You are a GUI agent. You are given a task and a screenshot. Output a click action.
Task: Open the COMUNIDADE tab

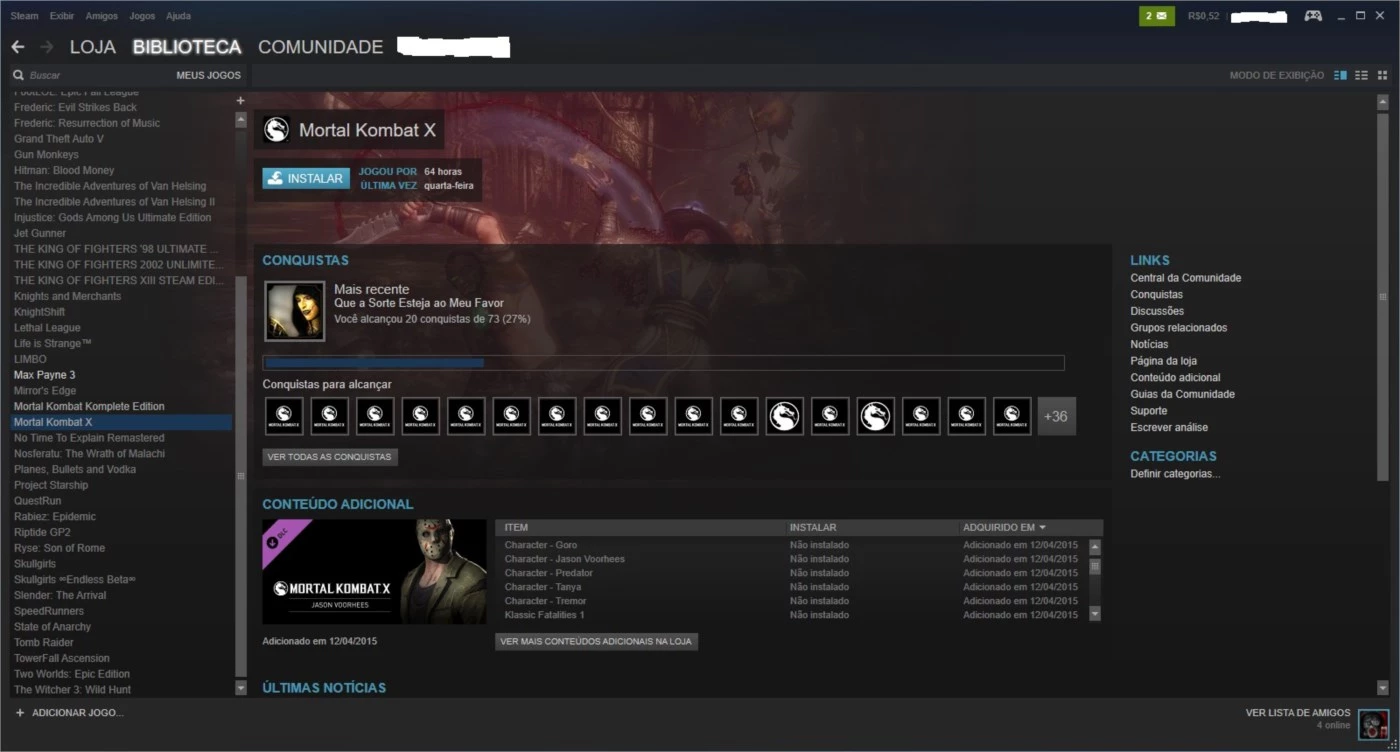[x=320, y=47]
